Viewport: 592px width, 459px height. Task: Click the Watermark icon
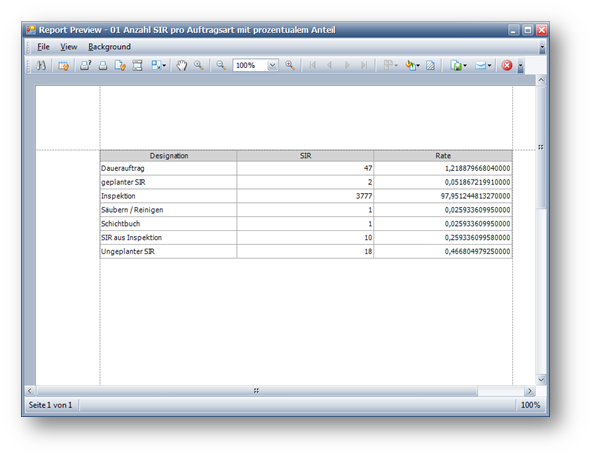[430, 66]
